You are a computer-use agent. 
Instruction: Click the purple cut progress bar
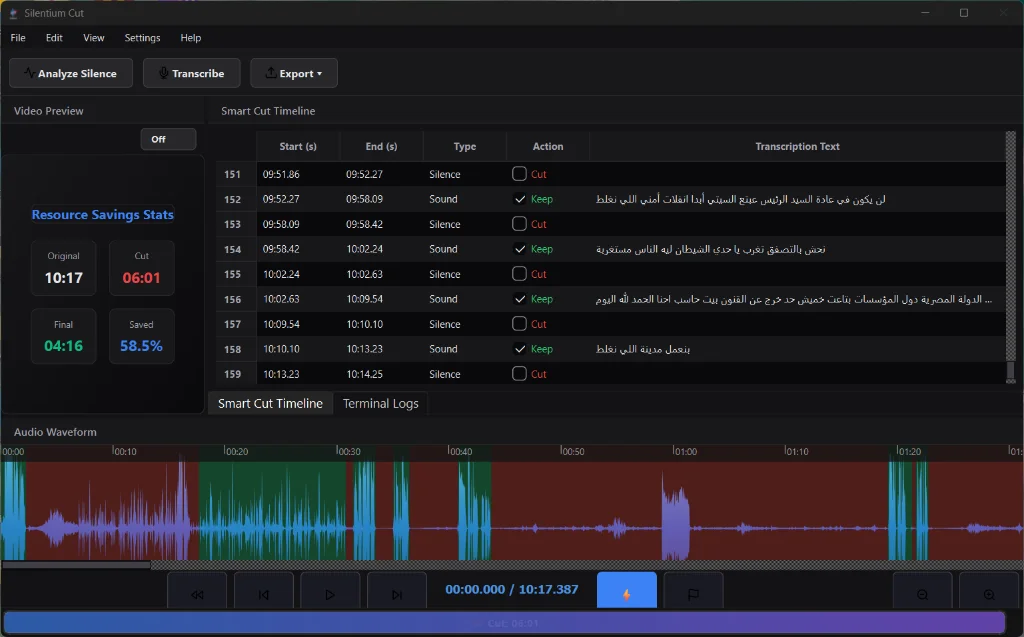504,623
